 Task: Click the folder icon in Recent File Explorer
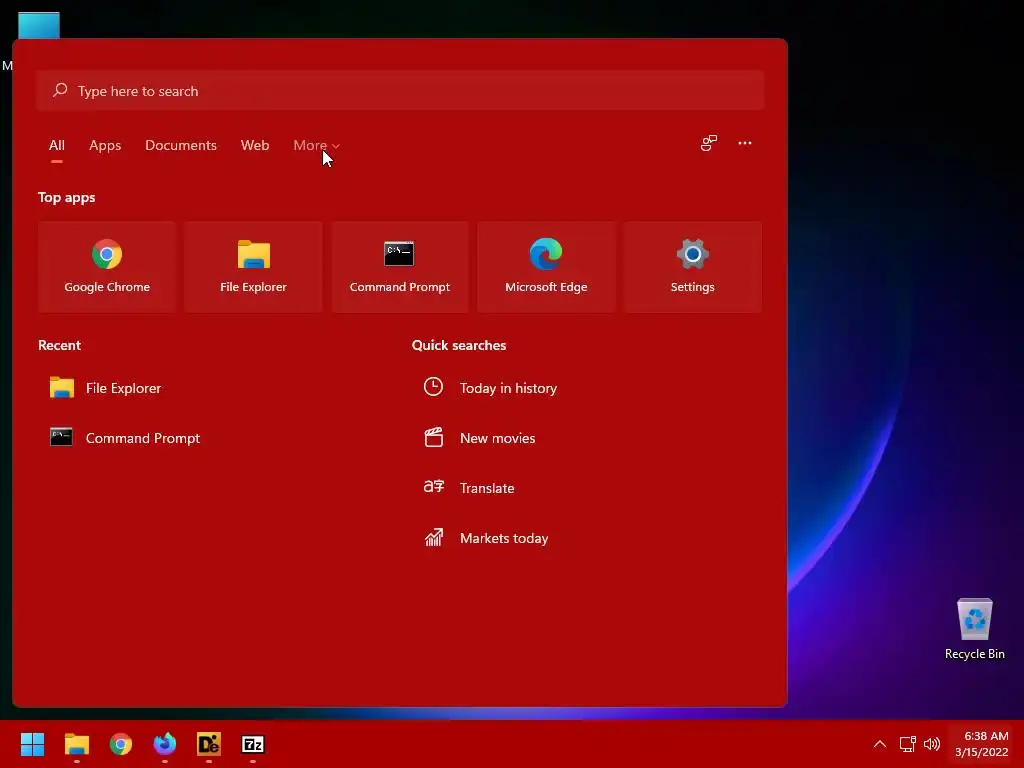coord(61,387)
